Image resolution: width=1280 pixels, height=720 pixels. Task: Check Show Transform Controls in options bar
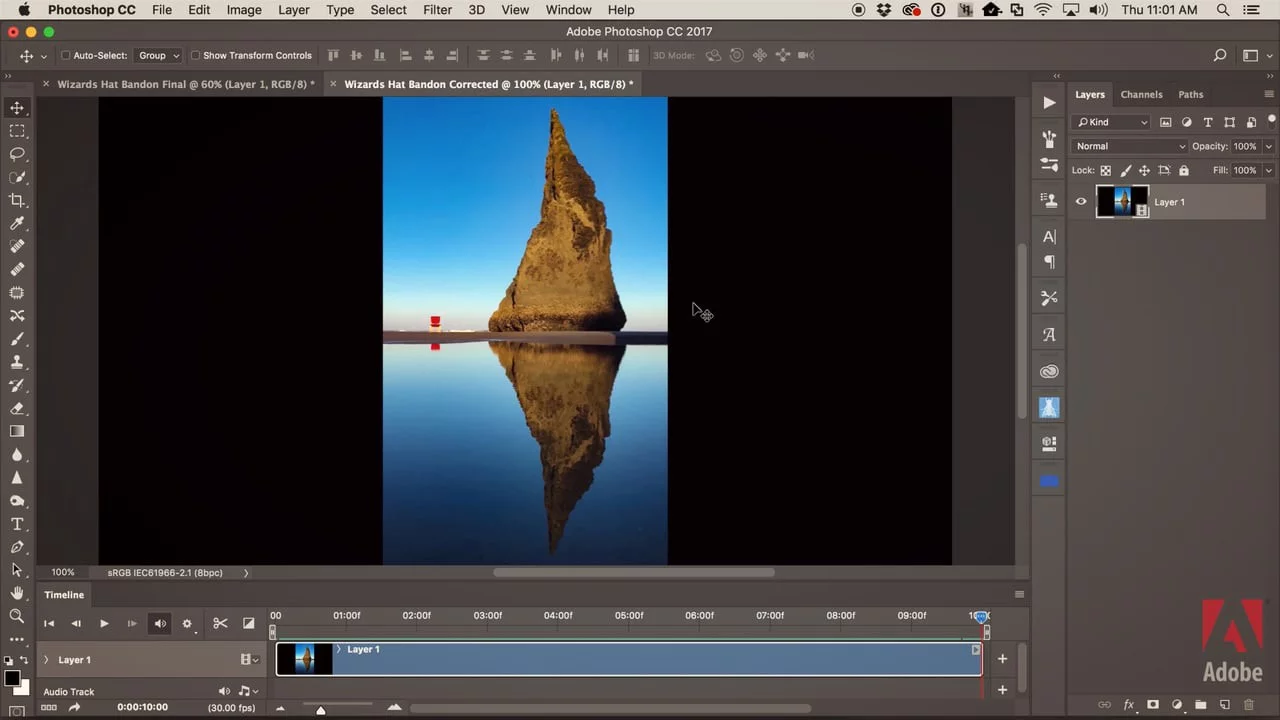coord(196,55)
